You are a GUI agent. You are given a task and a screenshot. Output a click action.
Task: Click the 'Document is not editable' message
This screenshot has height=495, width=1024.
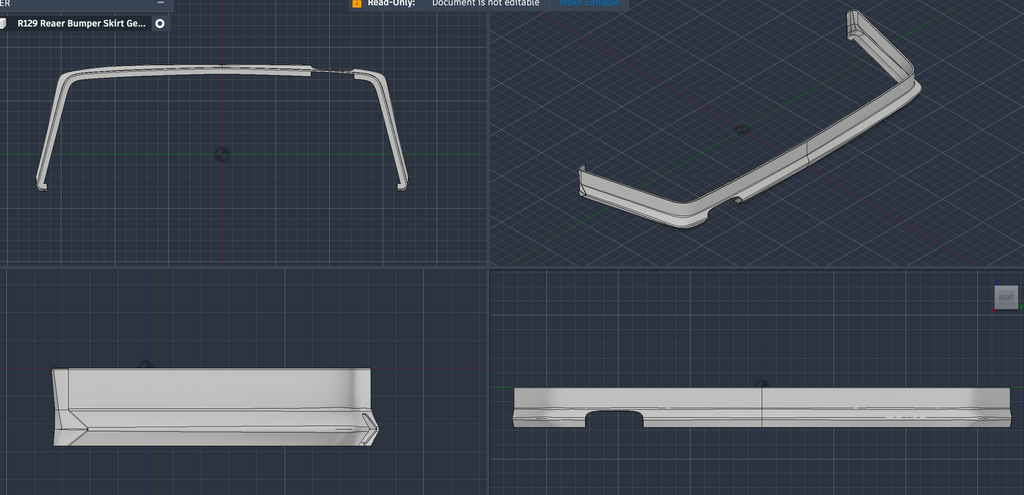click(486, 3)
